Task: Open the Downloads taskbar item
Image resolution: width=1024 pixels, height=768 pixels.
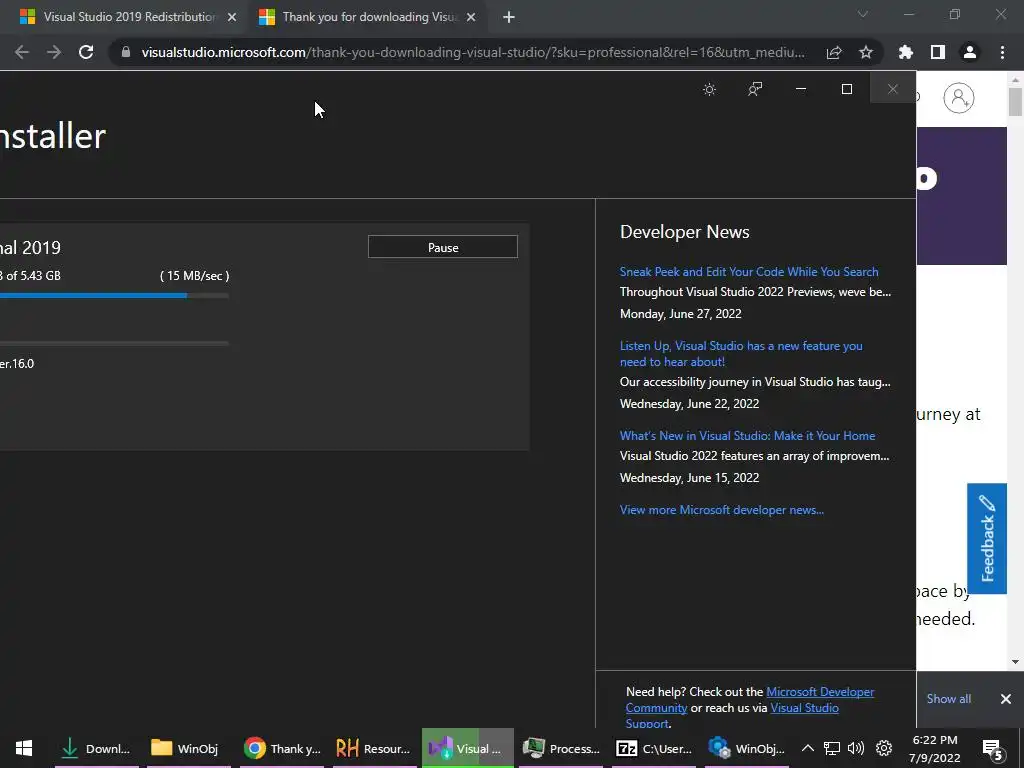Action: coord(97,748)
